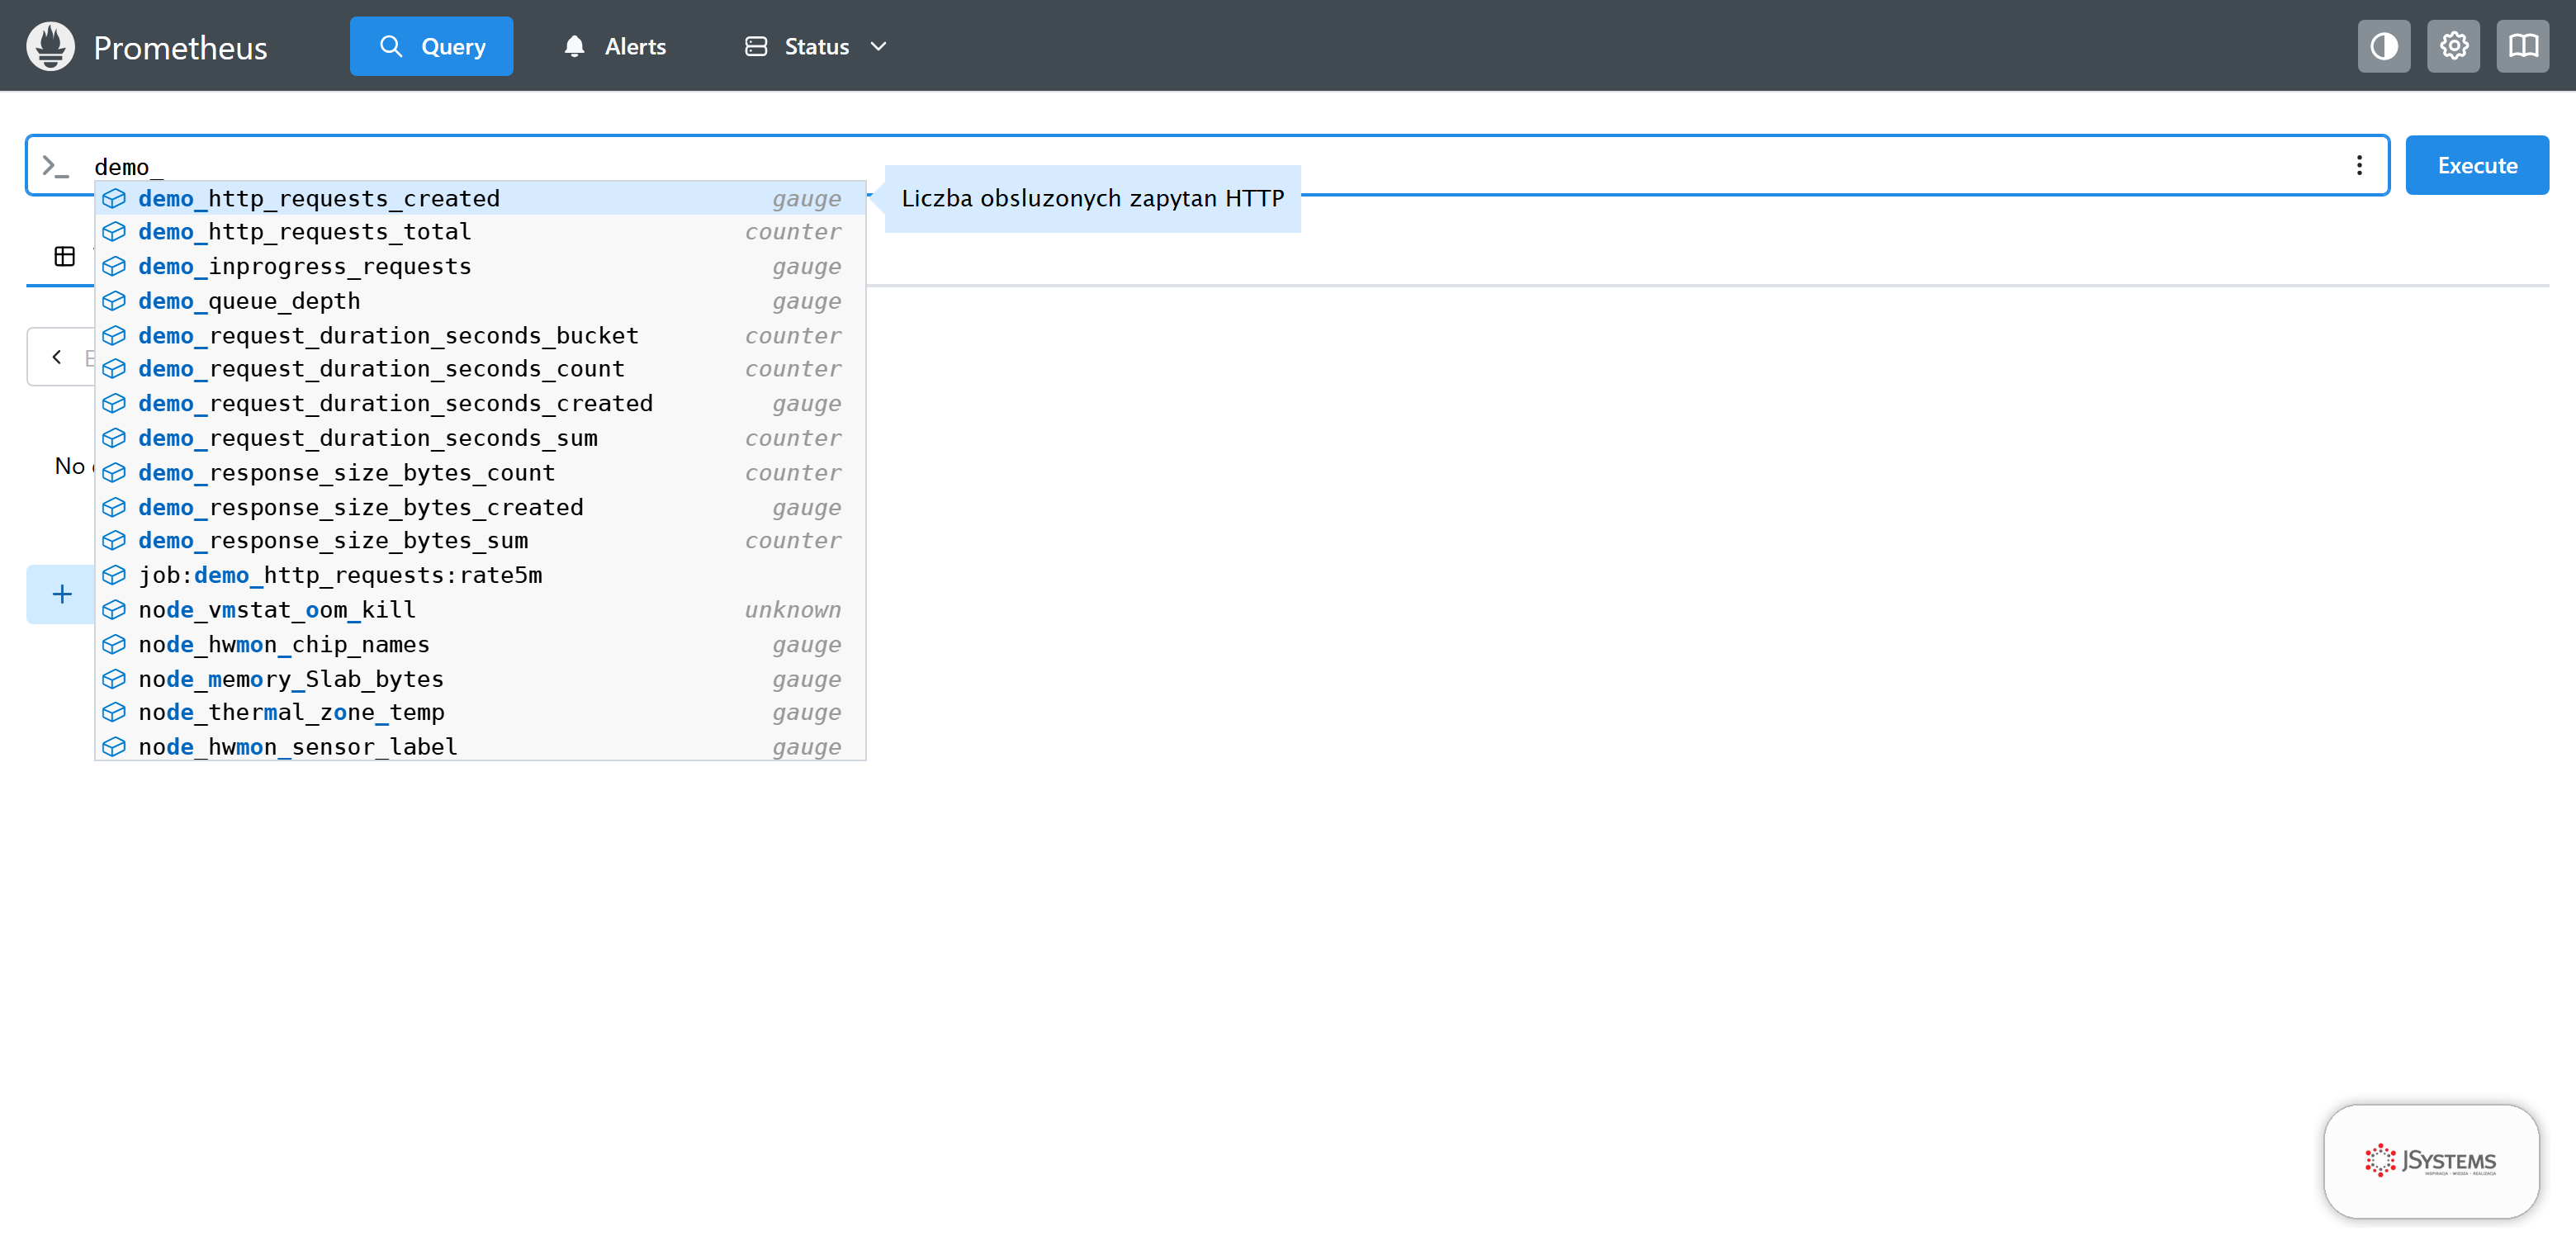This screenshot has height=1255, width=2576.
Task: Expand the Status dropdown menu
Action: (816, 46)
